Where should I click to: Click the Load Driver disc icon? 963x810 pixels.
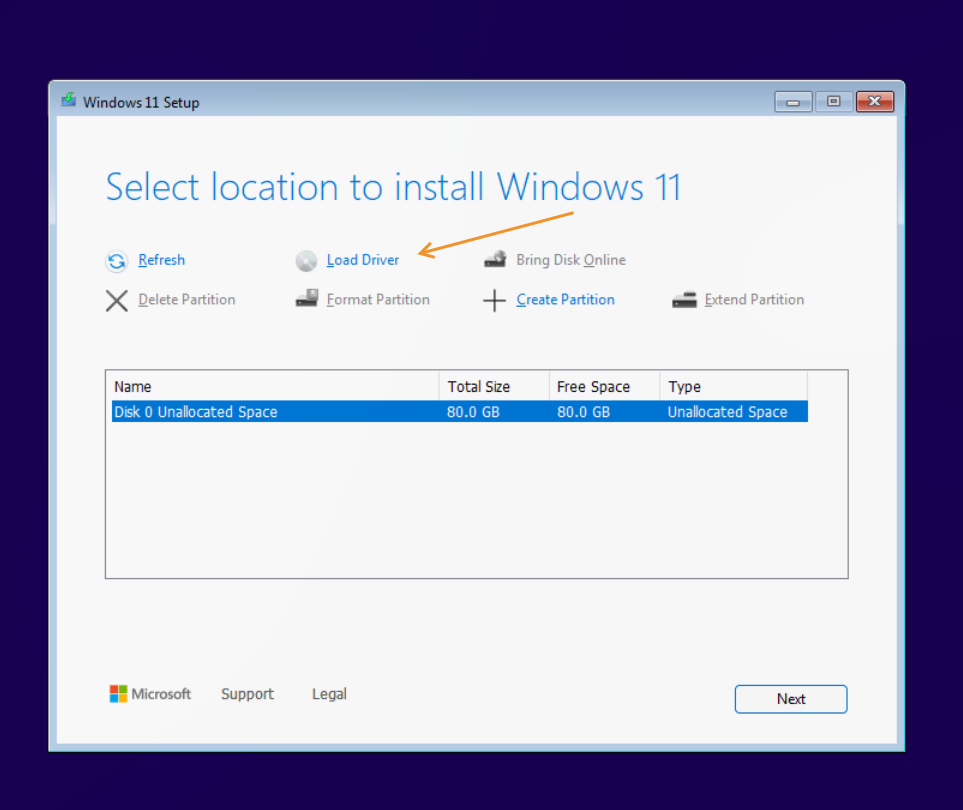click(306, 260)
